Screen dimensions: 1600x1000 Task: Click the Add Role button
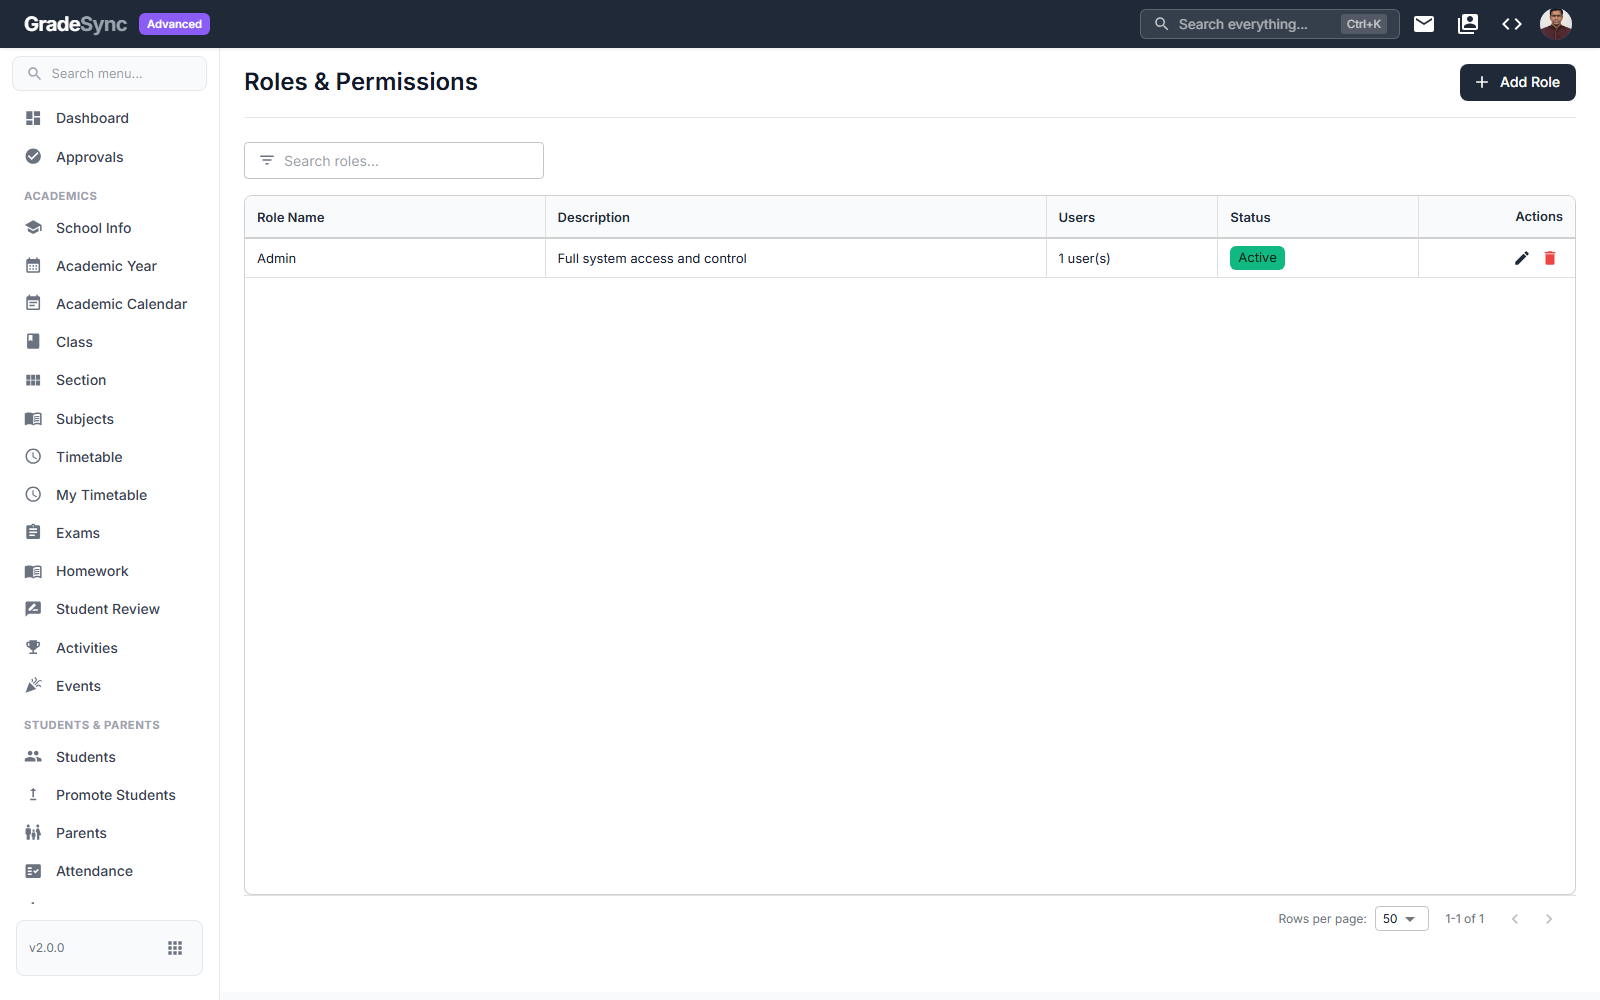coord(1518,82)
